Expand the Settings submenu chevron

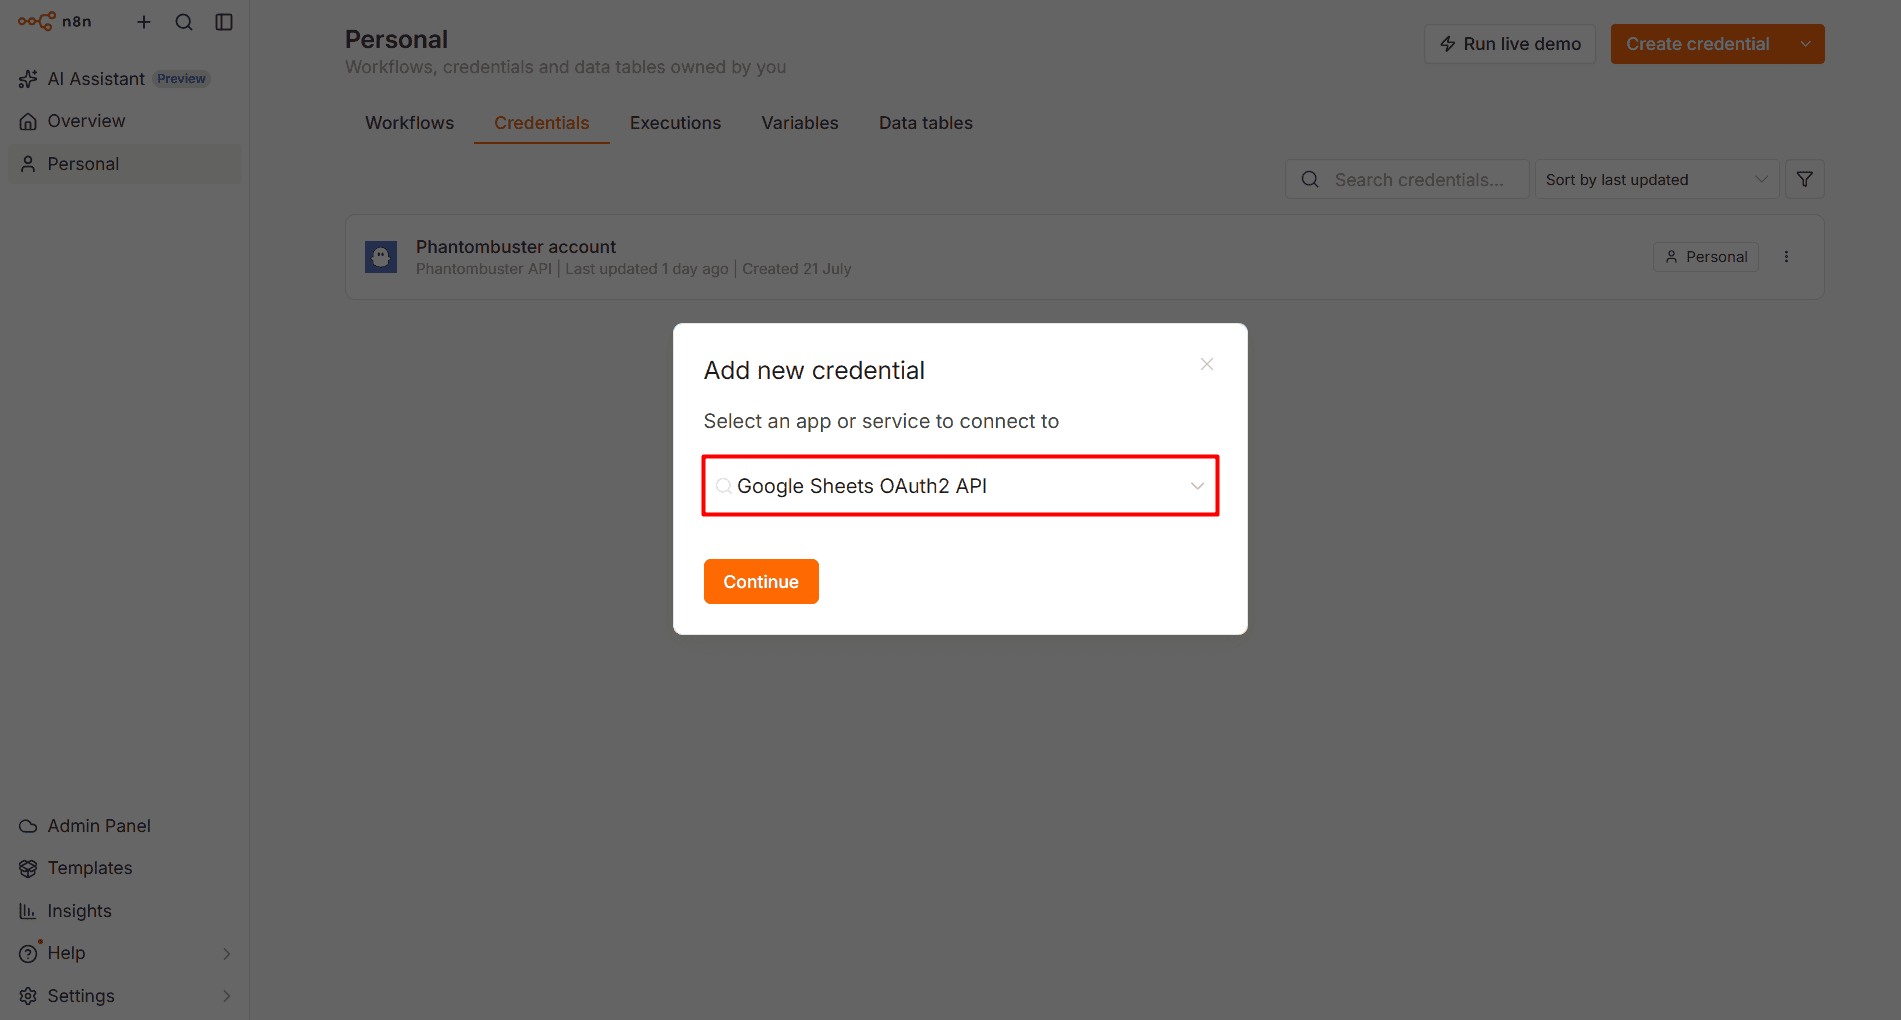tap(227, 996)
